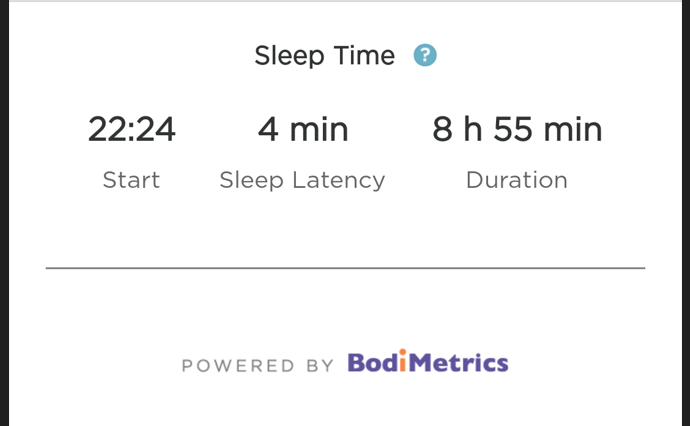
Task: Click the Sleep Latency label
Action: click(x=302, y=181)
